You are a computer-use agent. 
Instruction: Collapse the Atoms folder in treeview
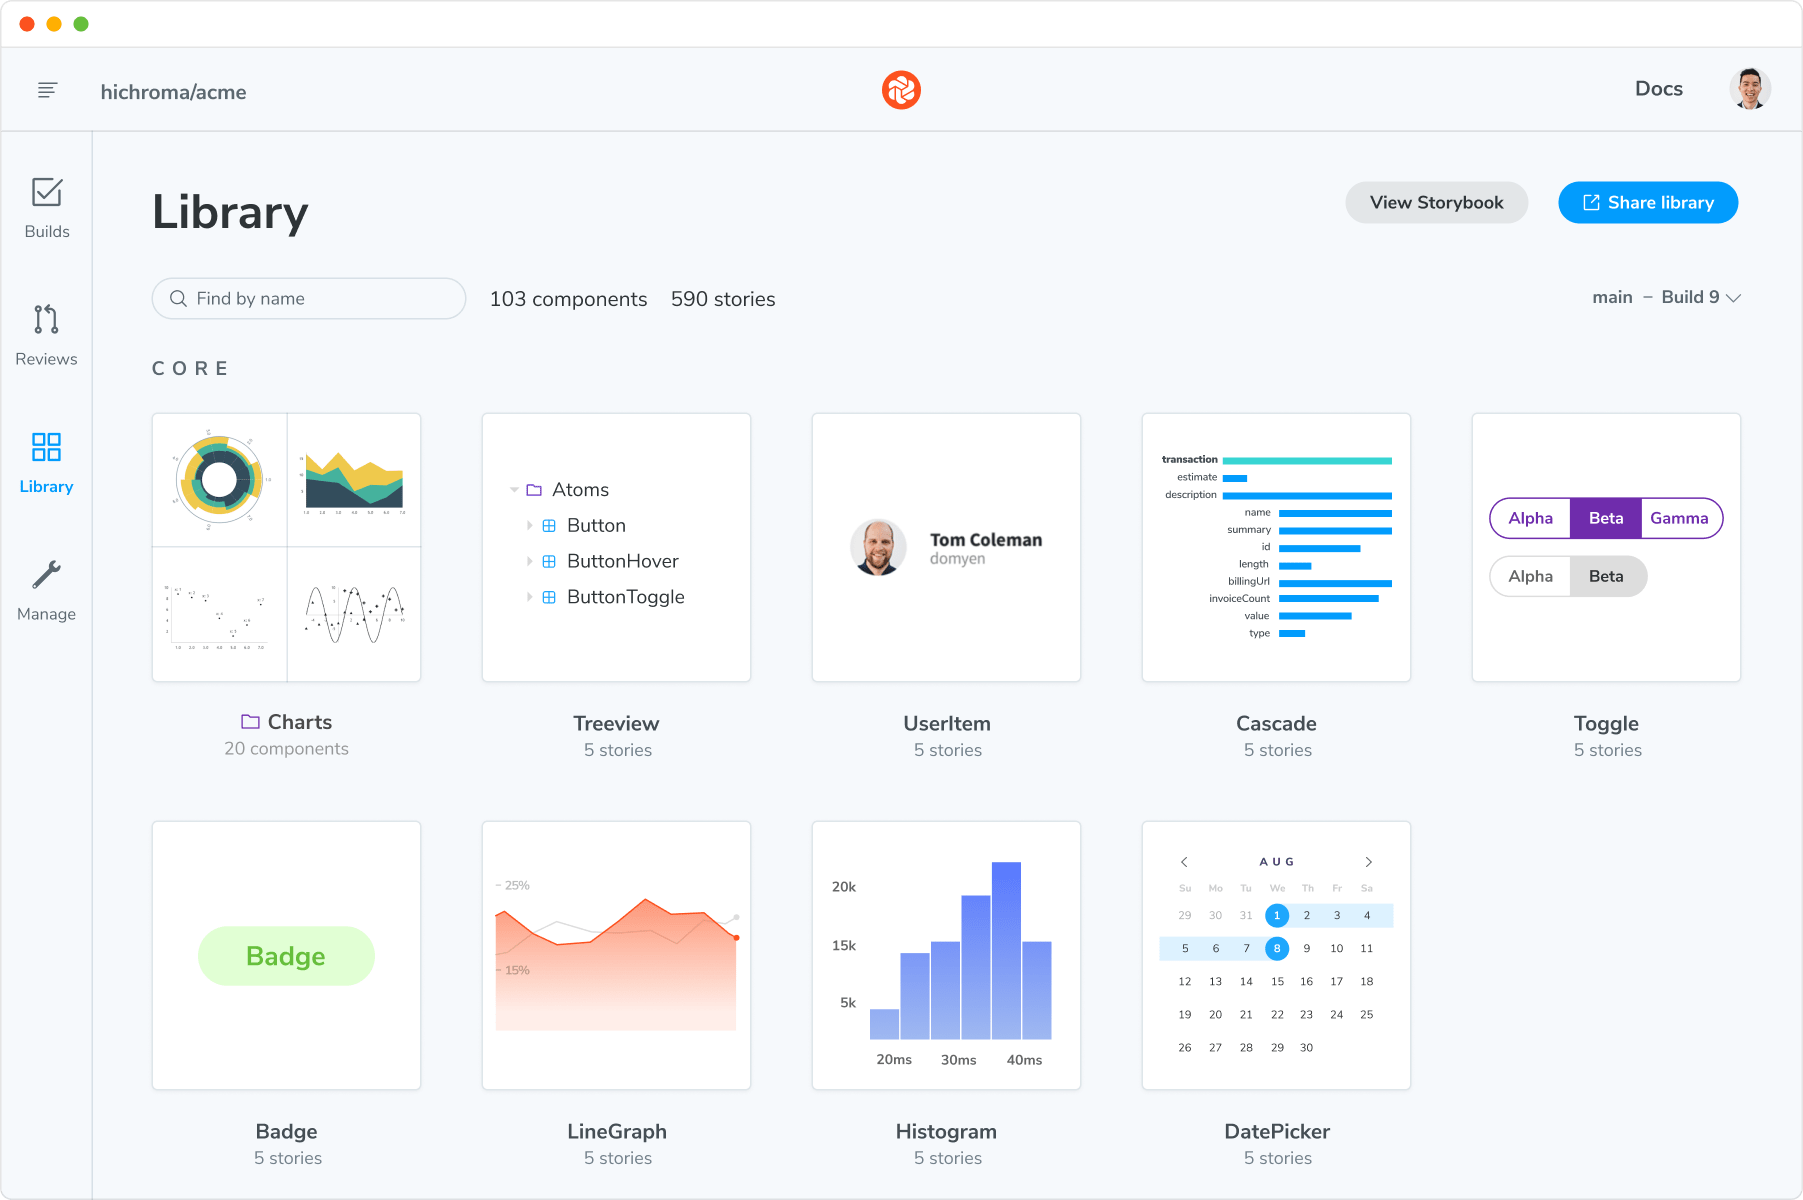(x=514, y=490)
